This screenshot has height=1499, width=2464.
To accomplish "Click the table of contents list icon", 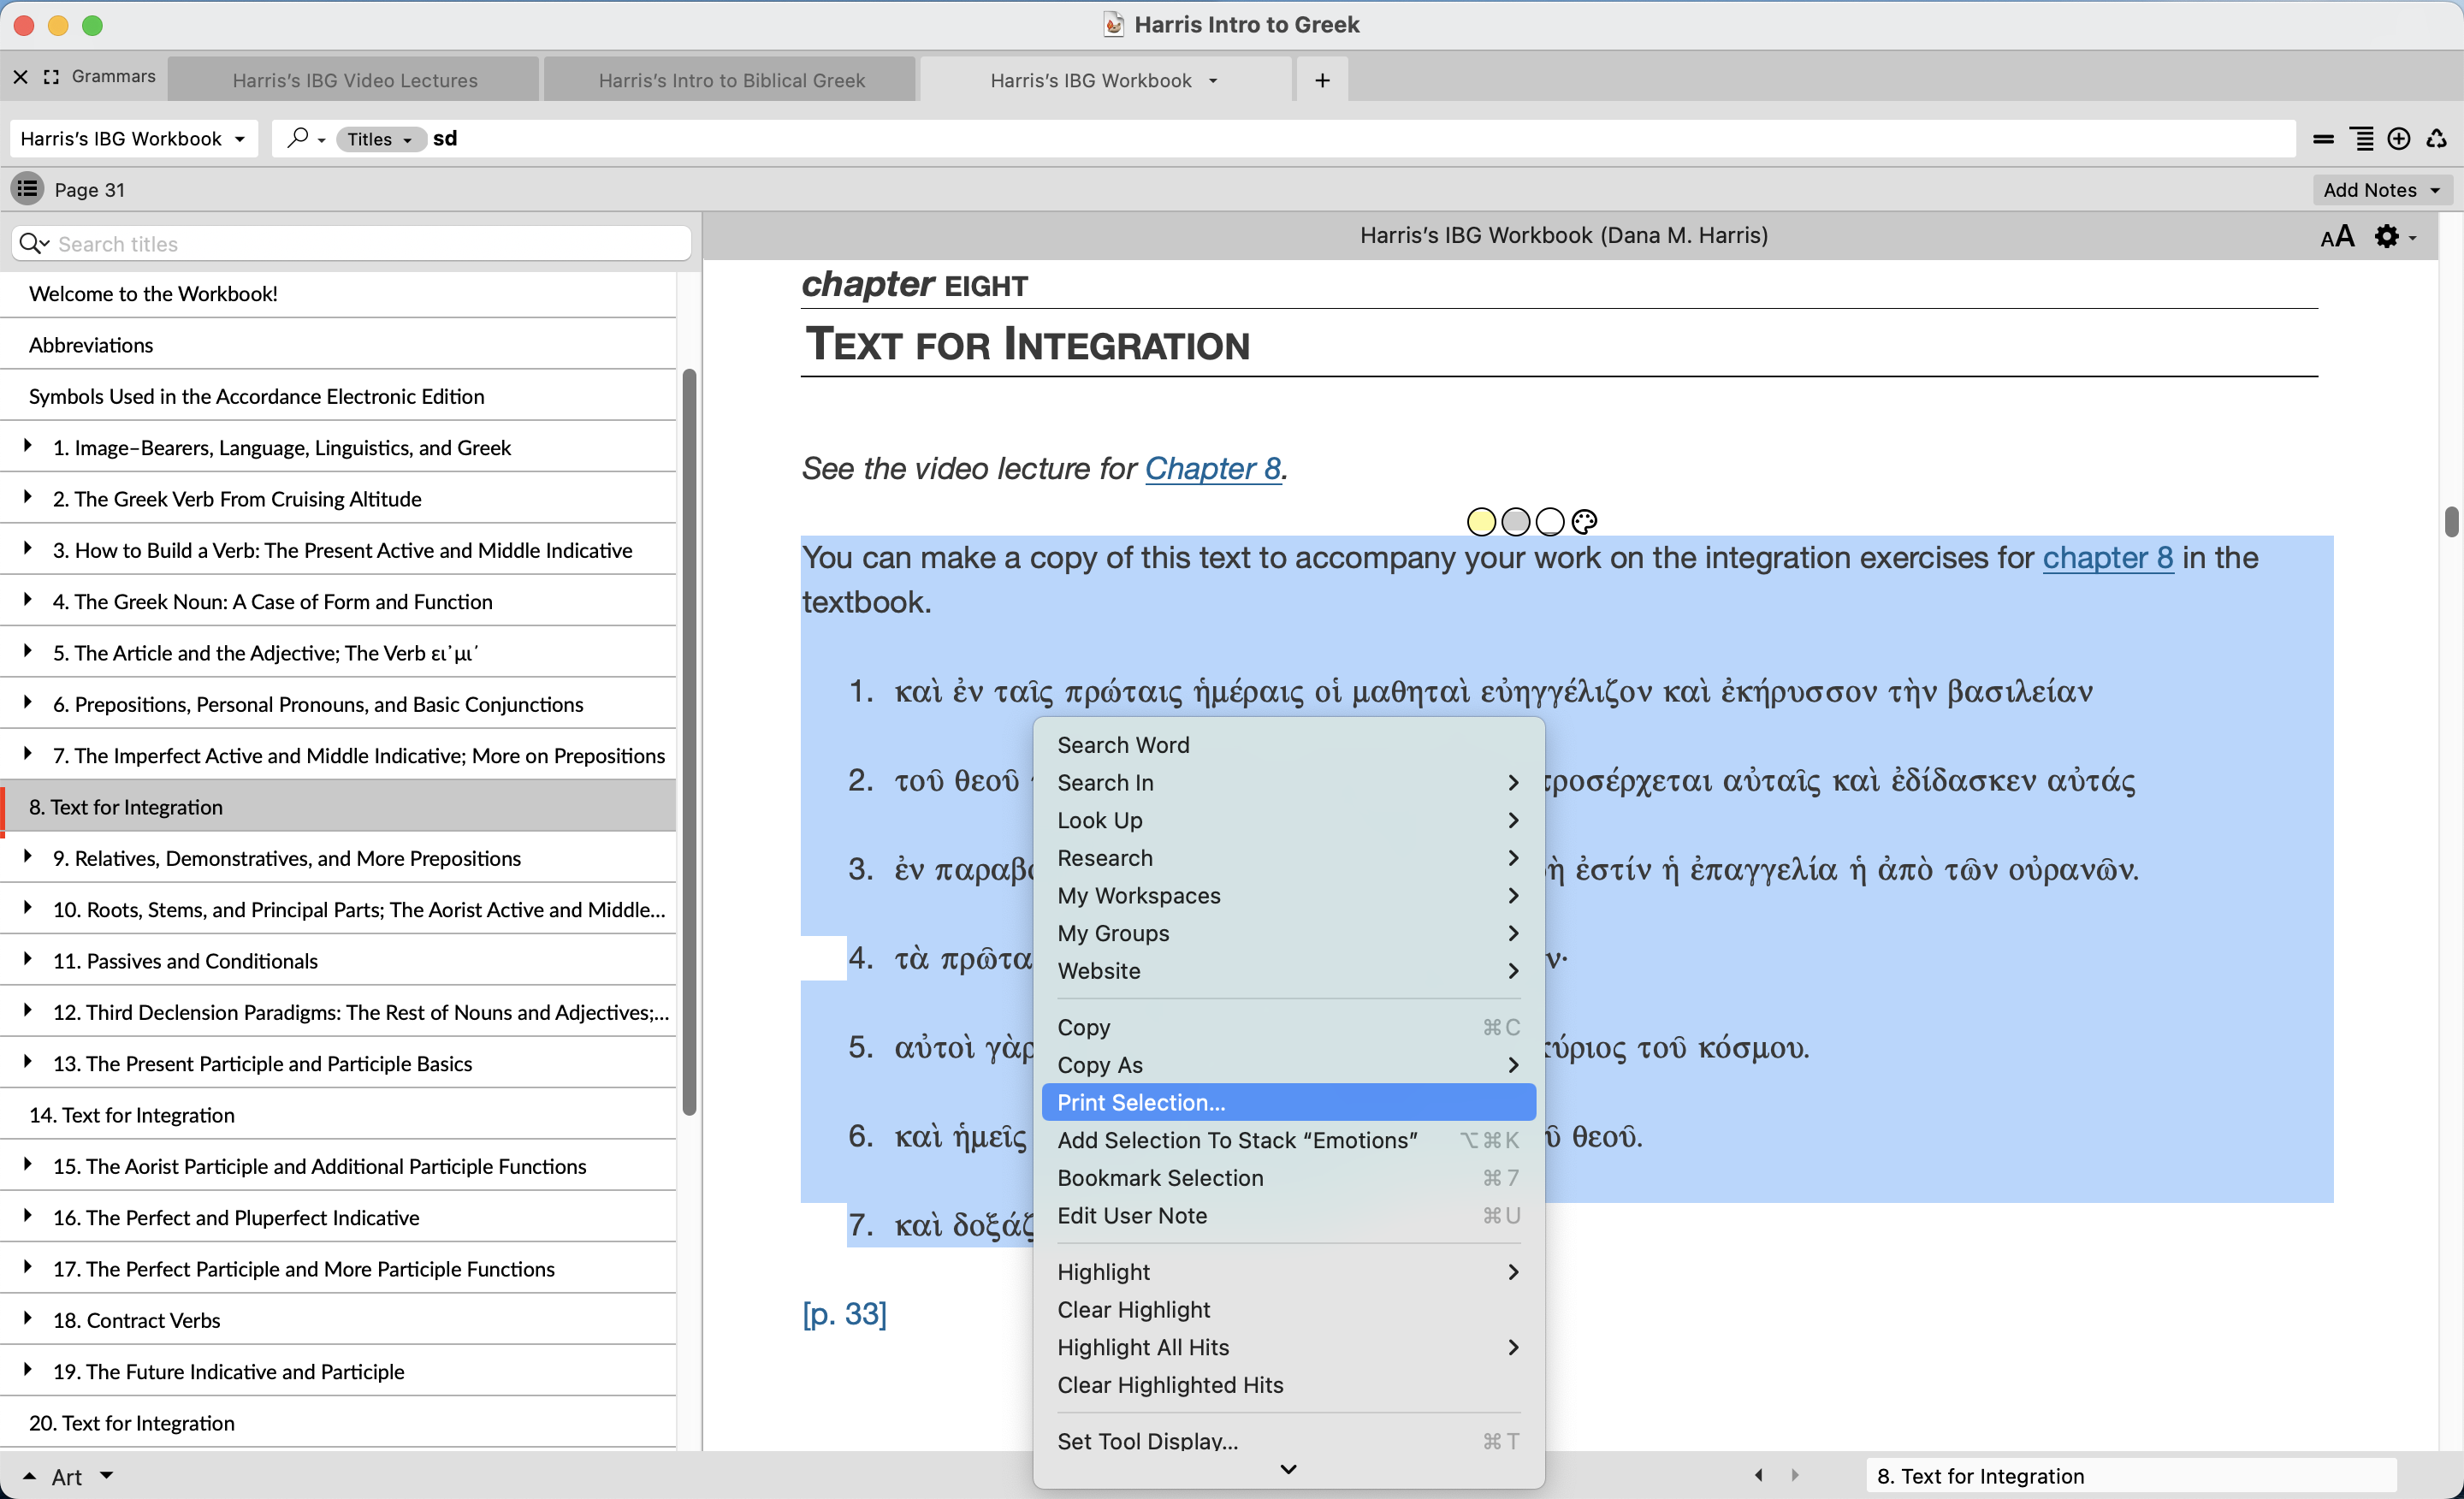I will click(27, 189).
